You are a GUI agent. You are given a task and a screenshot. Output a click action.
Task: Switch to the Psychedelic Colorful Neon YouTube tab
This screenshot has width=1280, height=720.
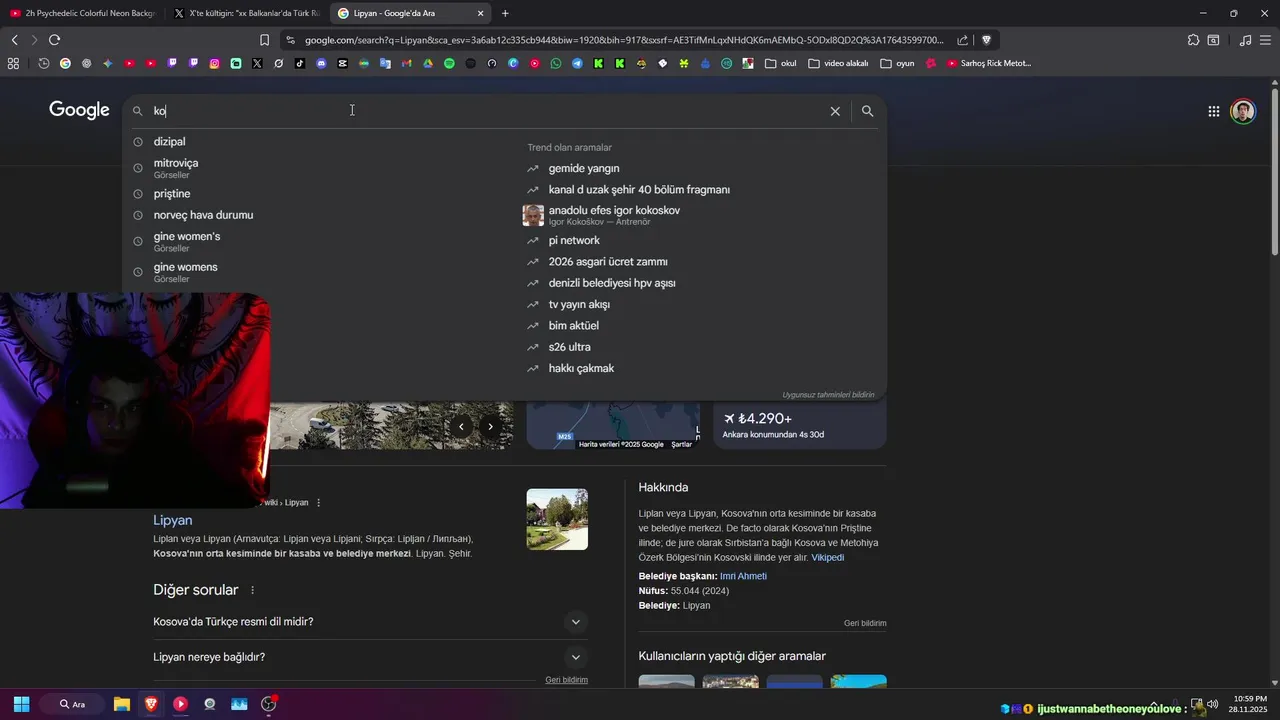pyautogui.click(x=82, y=13)
